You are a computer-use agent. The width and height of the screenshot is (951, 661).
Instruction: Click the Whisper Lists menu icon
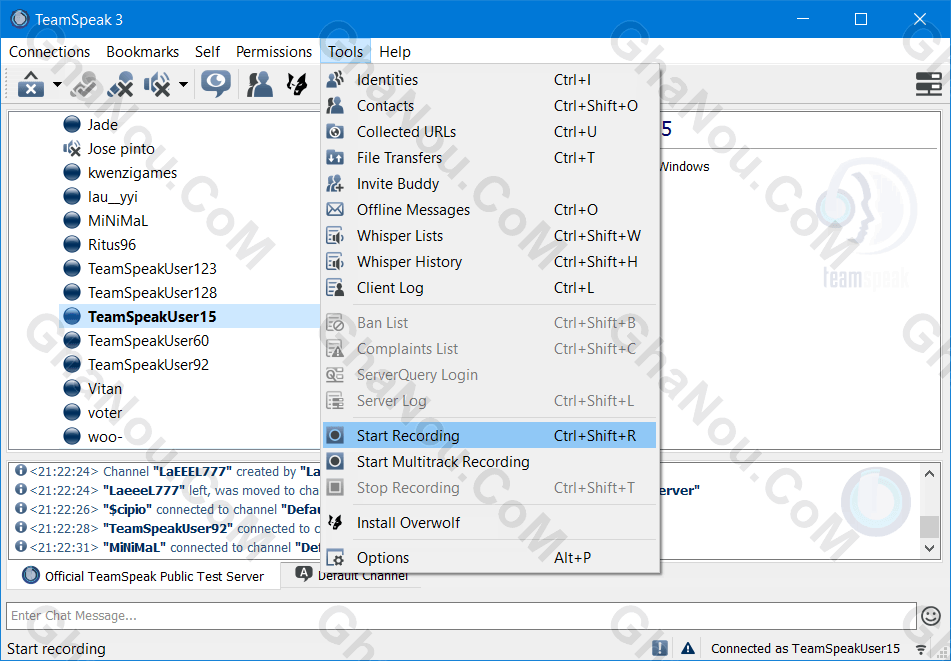[x=335, y=236]
